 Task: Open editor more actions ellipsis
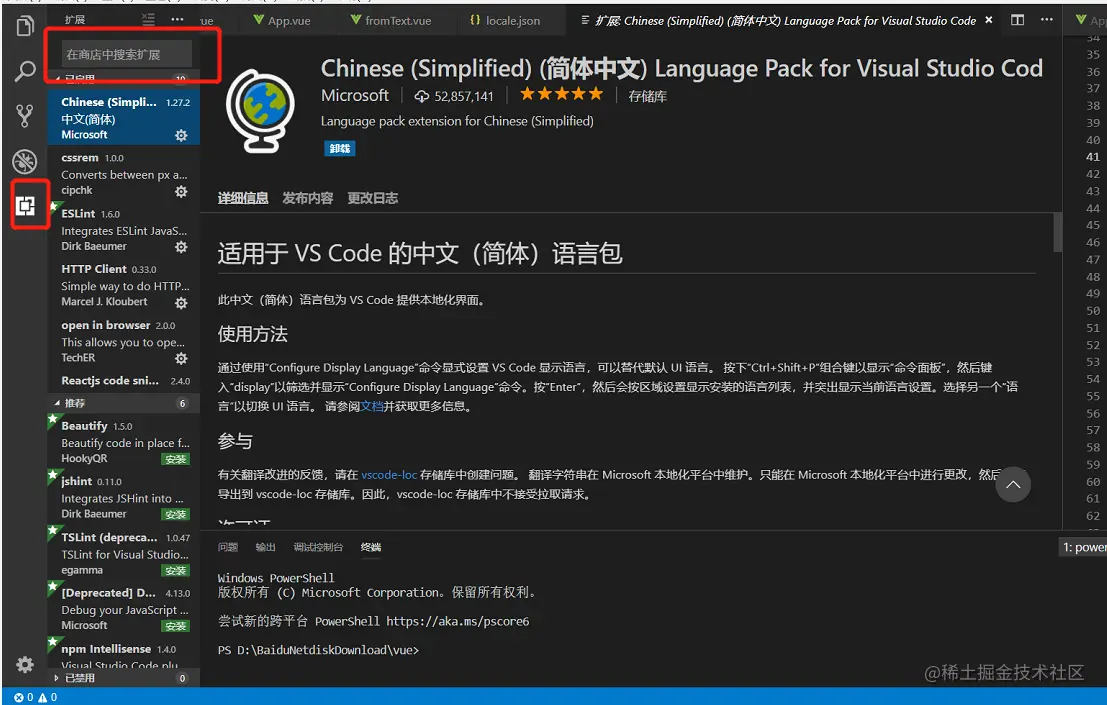tap(1046, 20)
